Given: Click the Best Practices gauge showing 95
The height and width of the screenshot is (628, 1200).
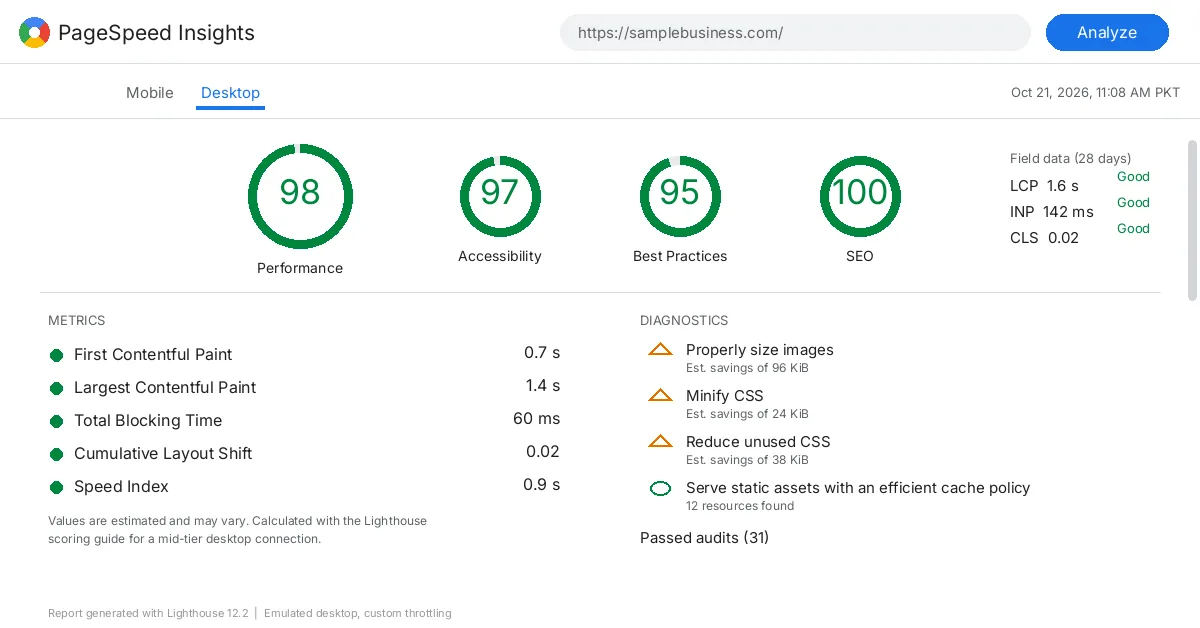Looking at the screenshot, I should (x=680, y=197).
